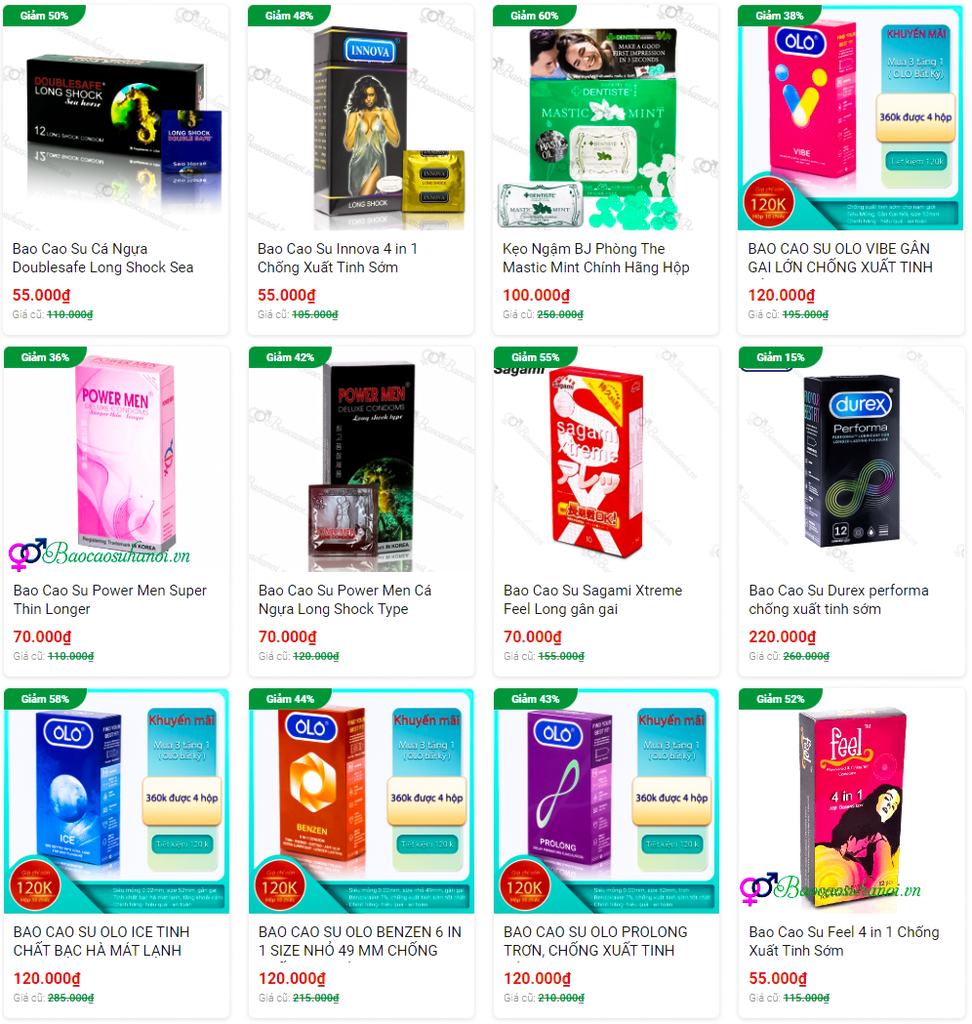
Task: Open 'Bao Cao Su Power Men Super Thin Longer' link
Action: click(x=110, y=600)
